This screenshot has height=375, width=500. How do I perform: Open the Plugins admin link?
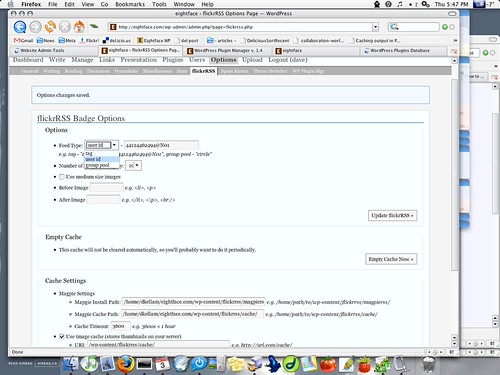point(173,60)
